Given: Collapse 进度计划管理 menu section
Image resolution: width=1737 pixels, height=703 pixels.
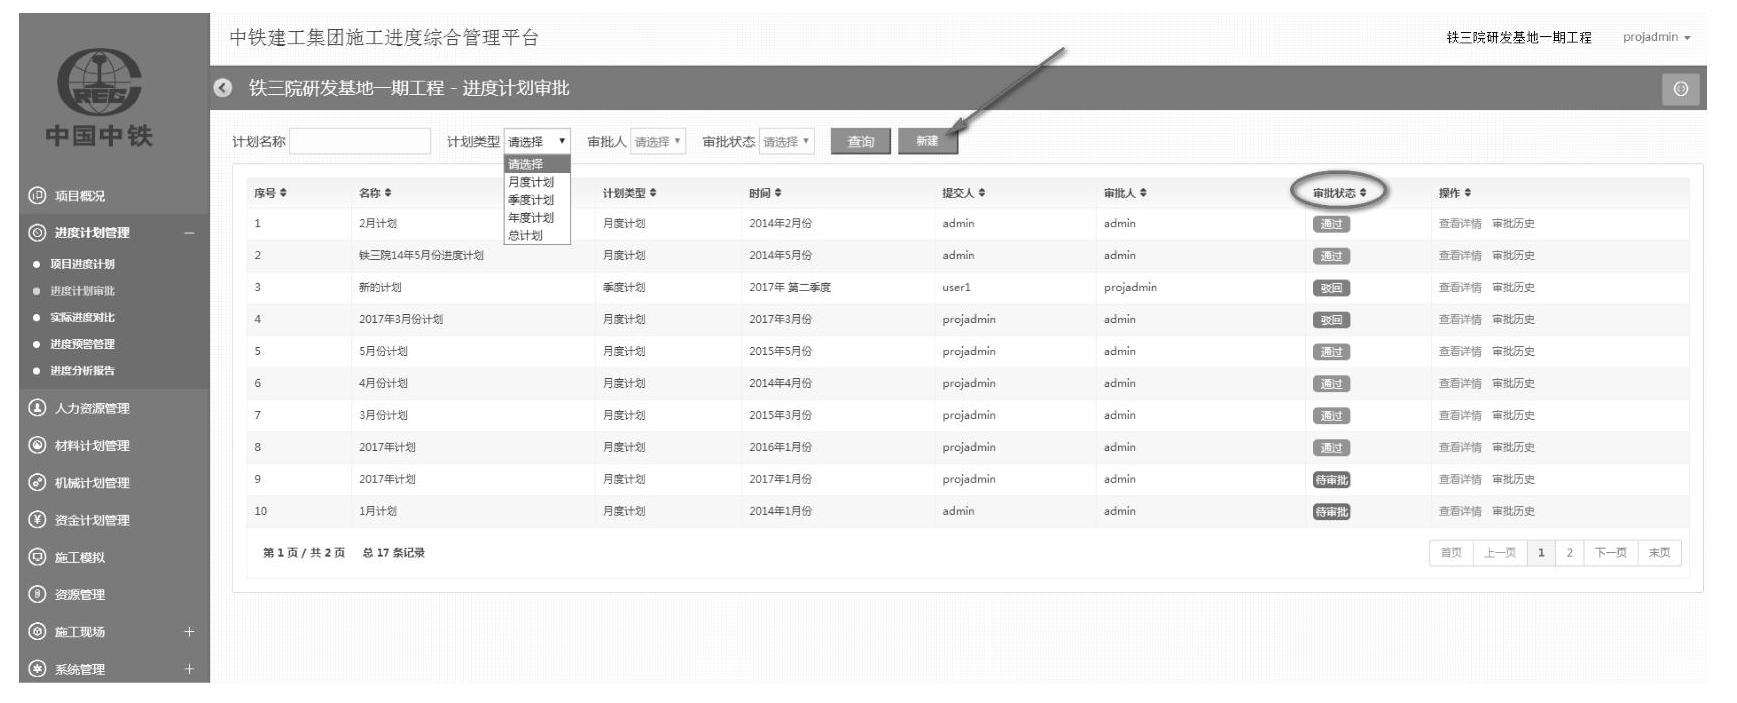Looking at the screenshot, I should [x=189, y=233].
